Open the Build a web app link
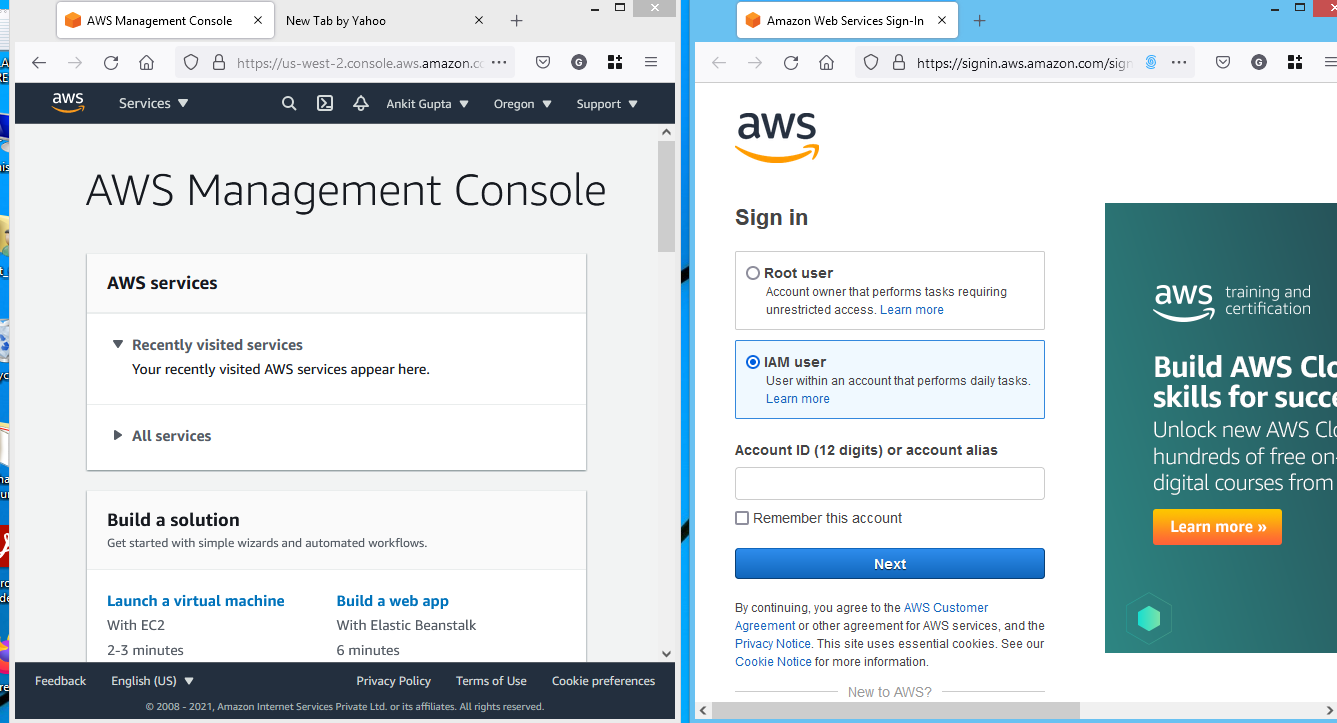The width and height of the screenshot is (1337, 723). (x=393, y=601)
